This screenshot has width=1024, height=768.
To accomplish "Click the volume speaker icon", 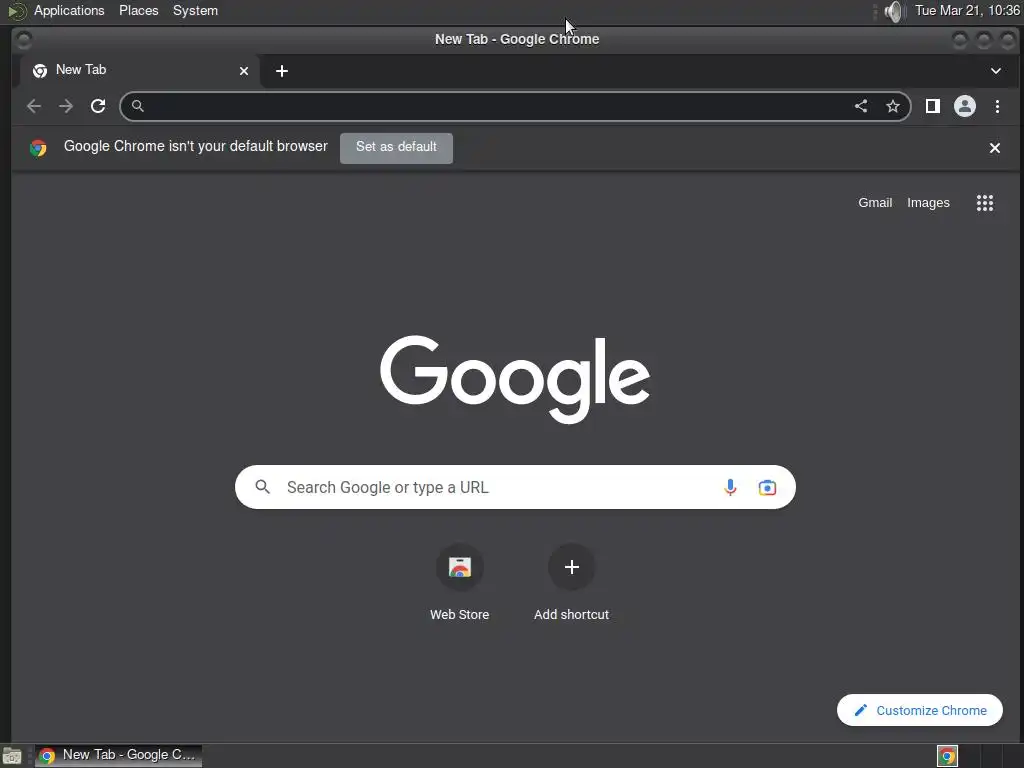I will click(893, 11).
